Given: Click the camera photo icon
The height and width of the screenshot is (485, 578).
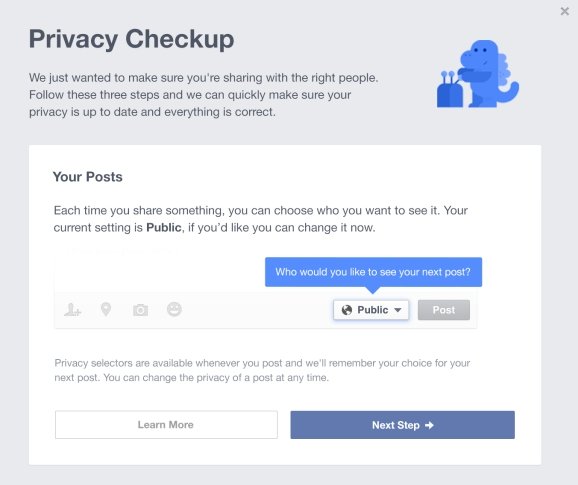Looking at the screenshot, I should 140,310.
